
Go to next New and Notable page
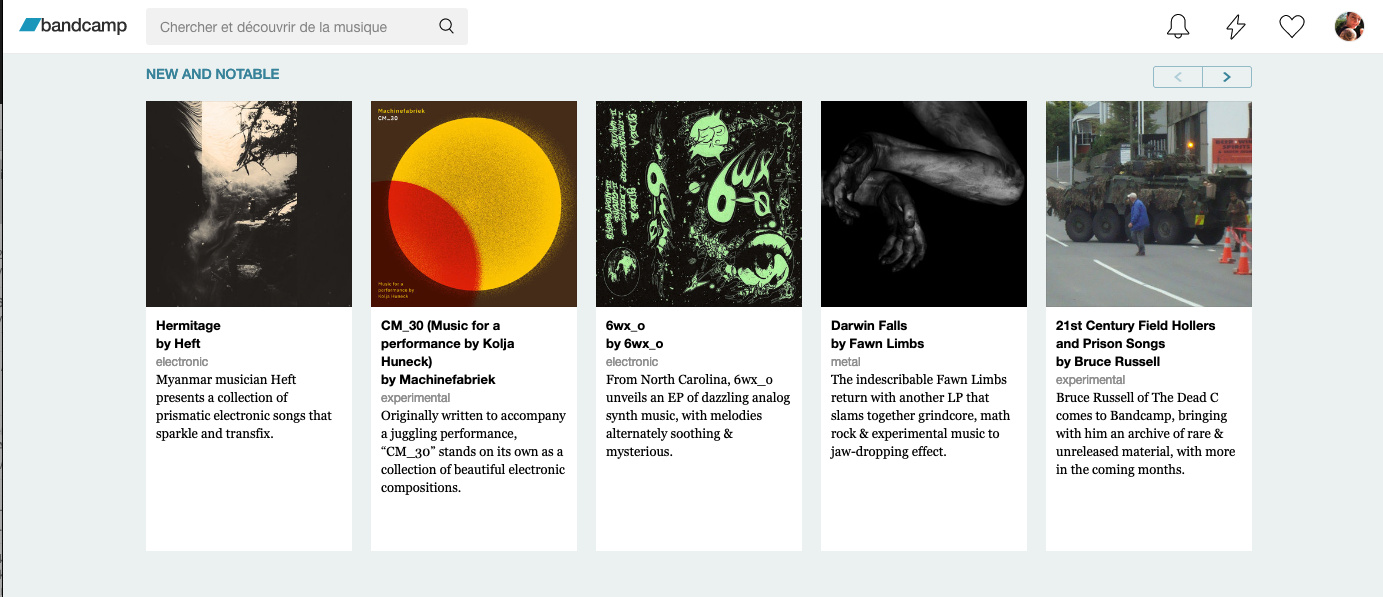click(x=1227, y=77)
